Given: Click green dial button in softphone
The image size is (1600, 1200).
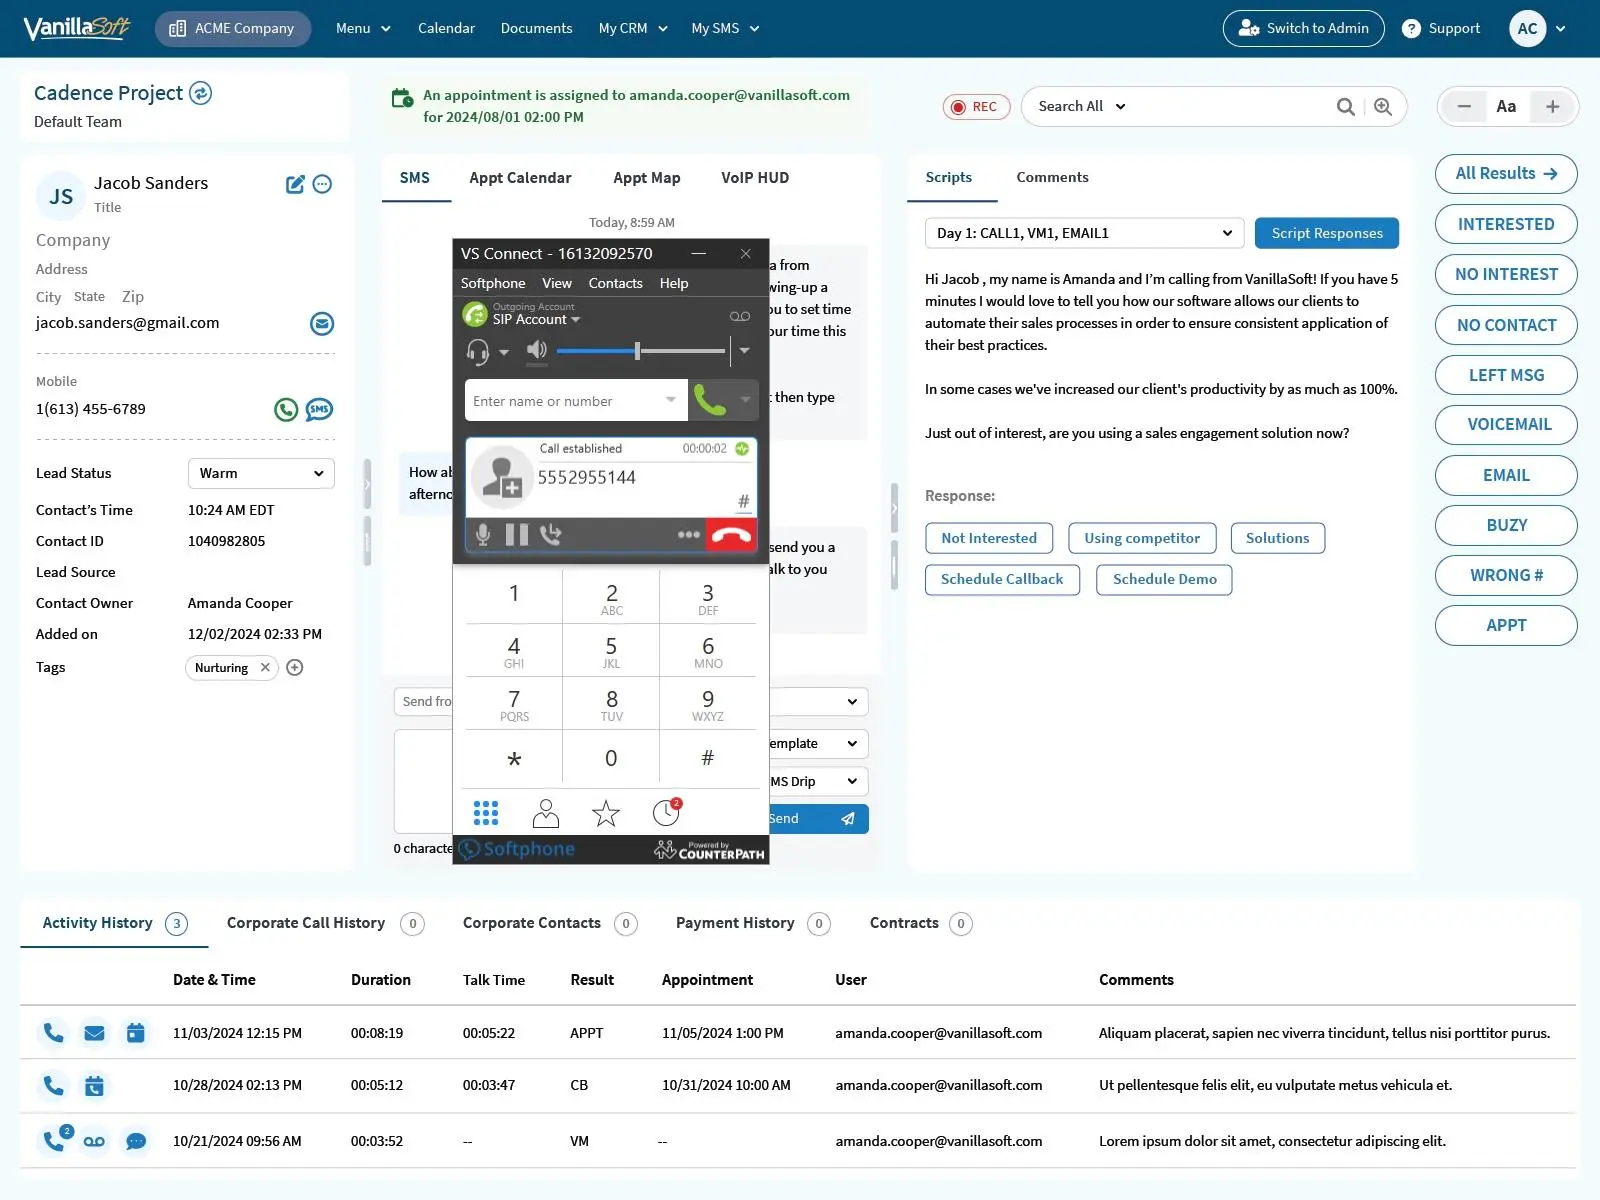Looking at the screenshot, I should click(710, 401).
